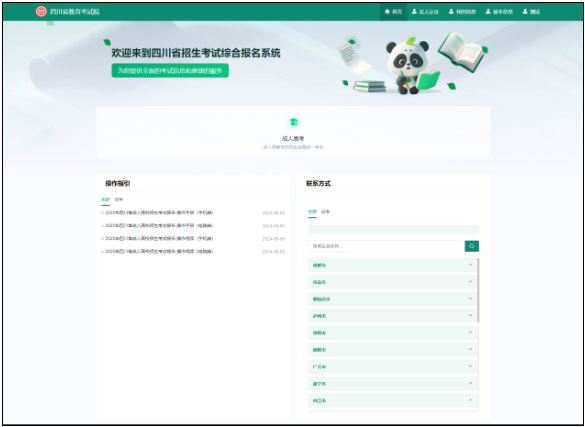Switch to 成考 tab under 操作指引

pos(119,200)
